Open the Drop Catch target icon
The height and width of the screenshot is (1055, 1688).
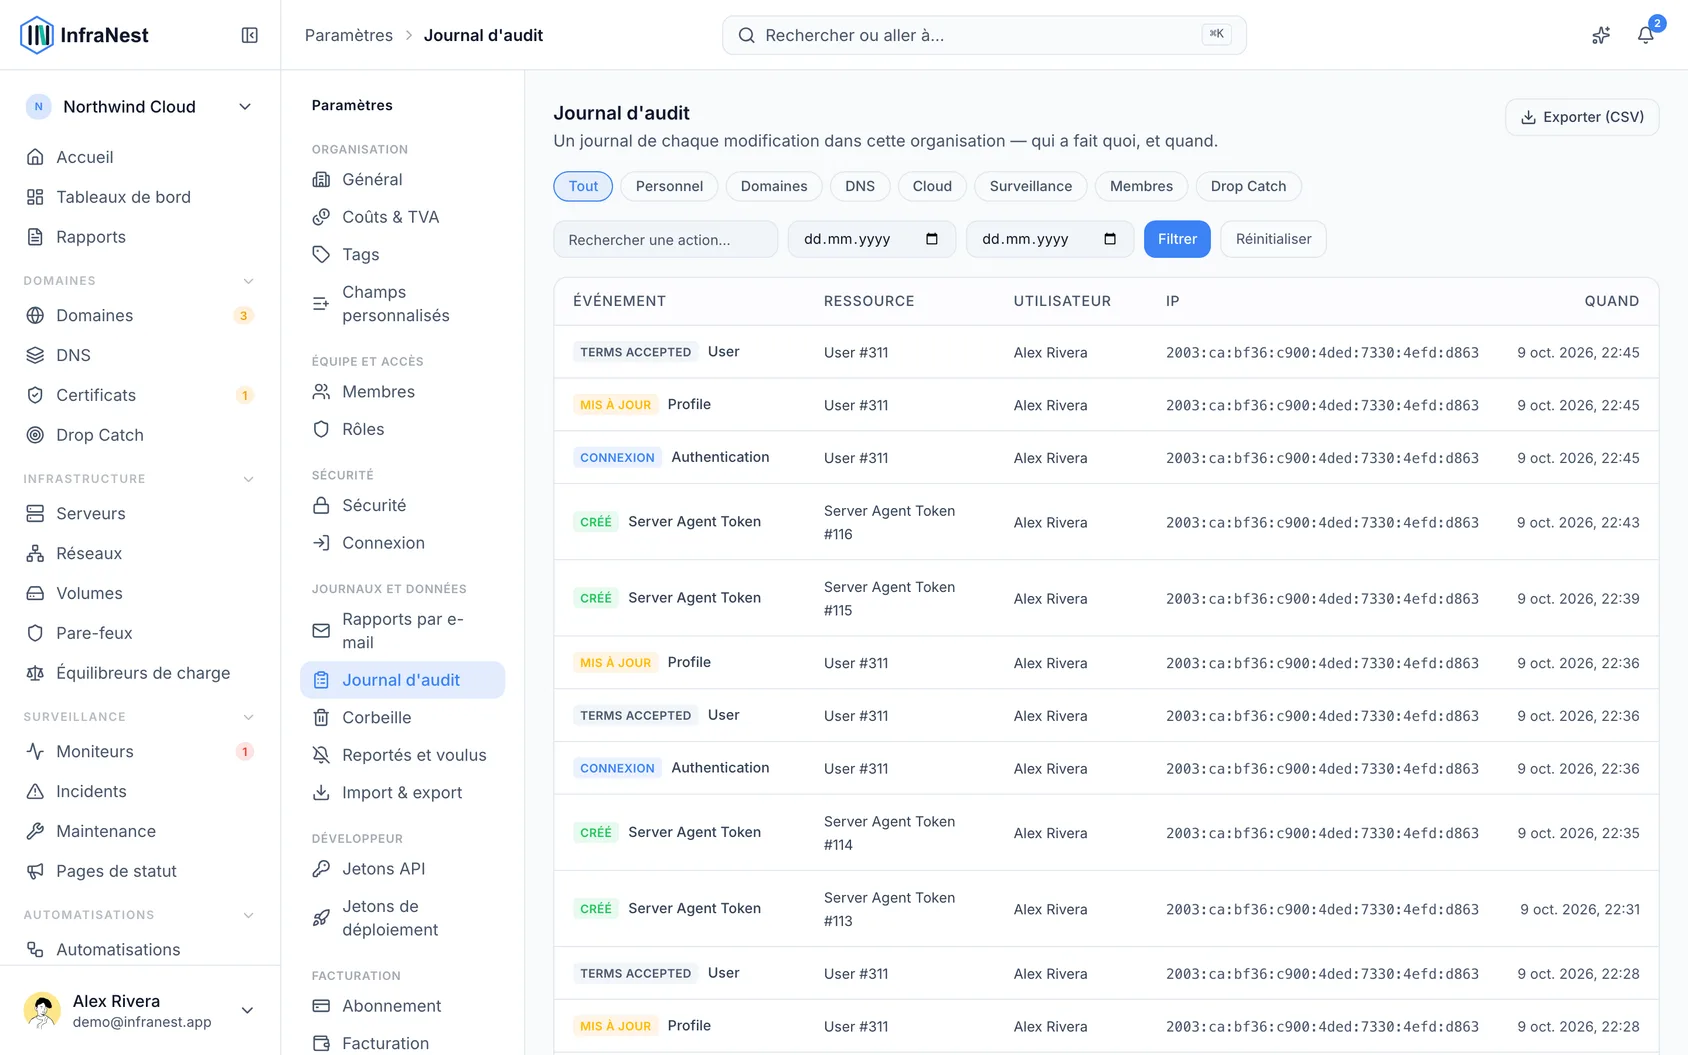tap(35, 435)
